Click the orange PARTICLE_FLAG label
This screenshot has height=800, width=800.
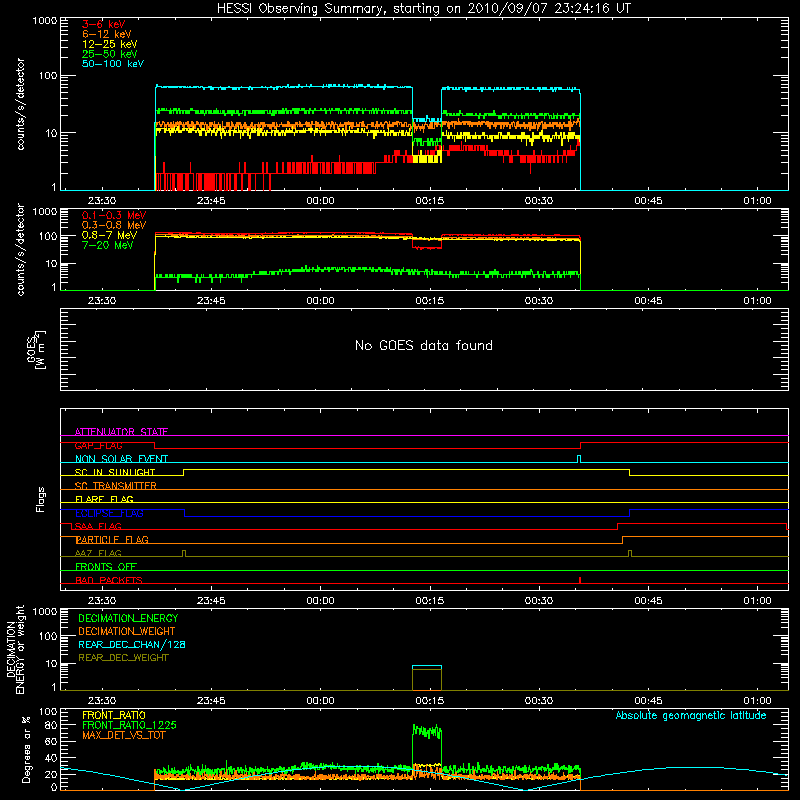click(x=112, y=539)
